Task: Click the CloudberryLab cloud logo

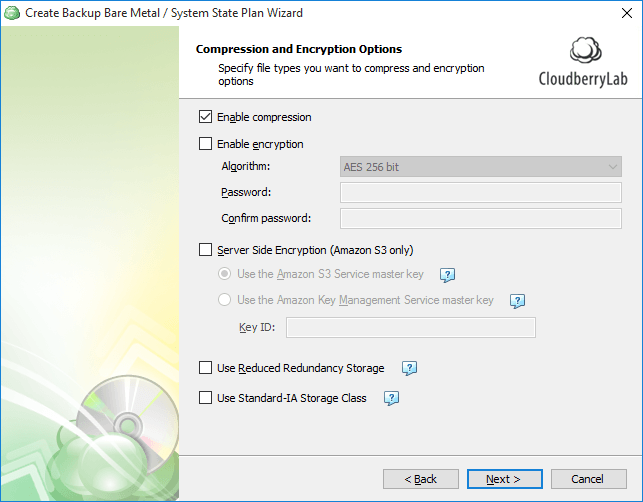Action: [x=585, y=50]
